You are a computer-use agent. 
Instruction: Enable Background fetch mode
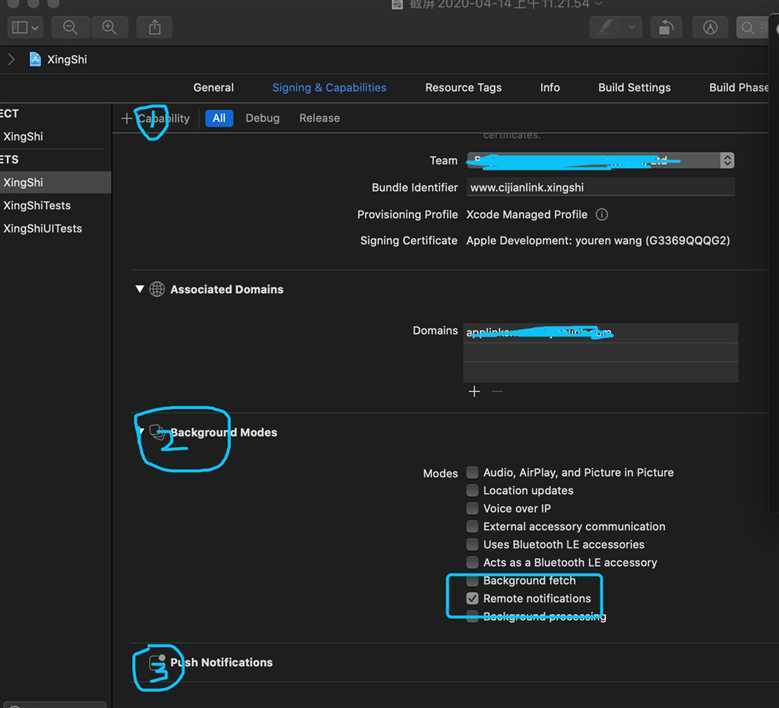tap(472, 580)
